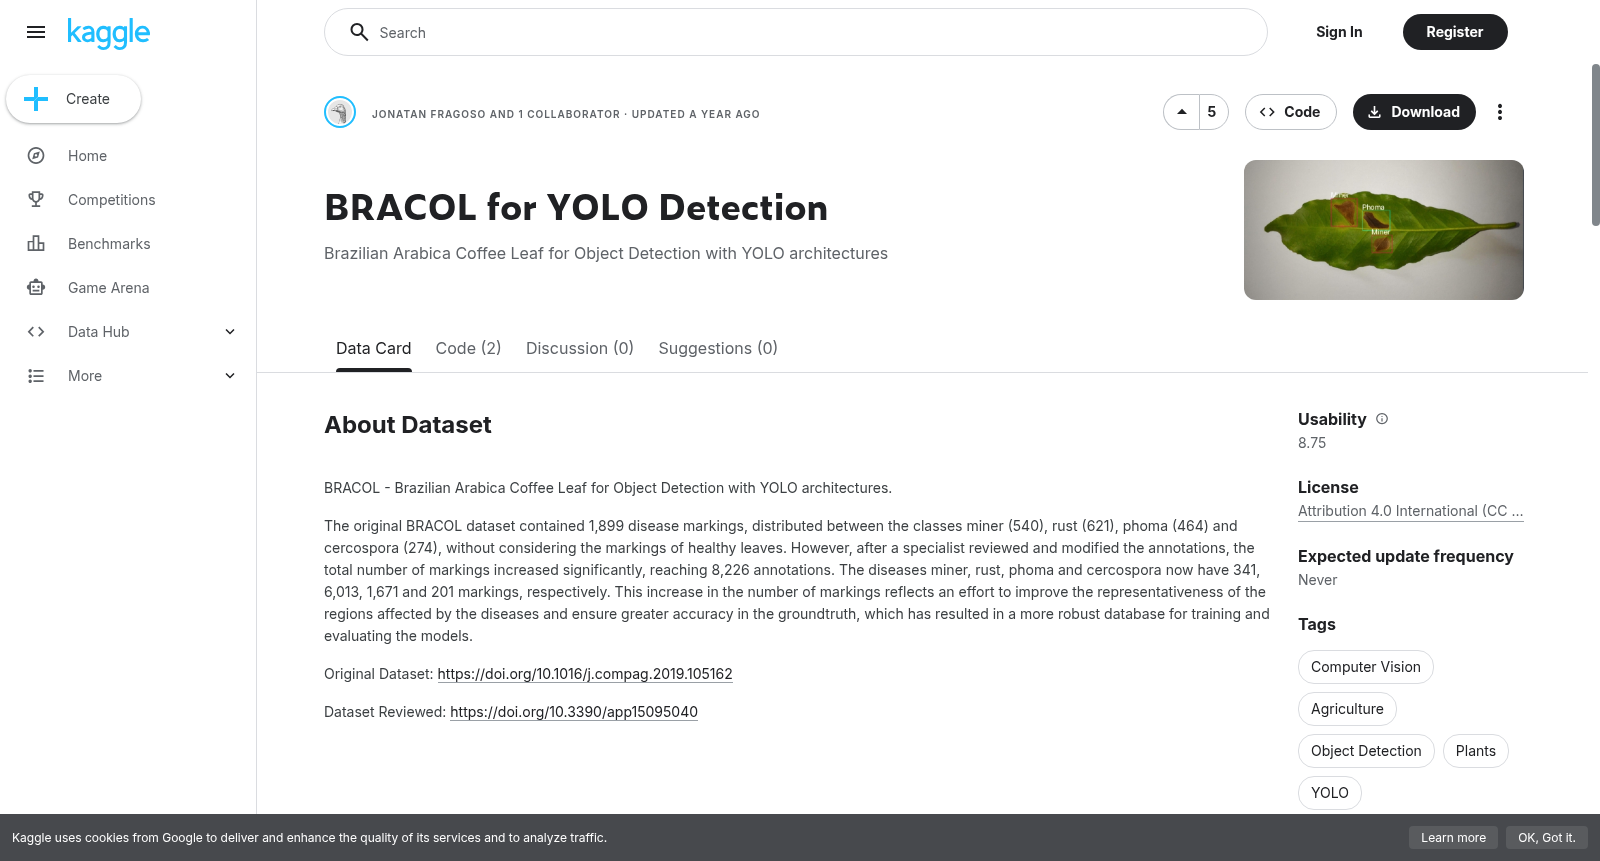
Task: Open the Original Dataset DOI link
Action: click(x=585, y=674)
